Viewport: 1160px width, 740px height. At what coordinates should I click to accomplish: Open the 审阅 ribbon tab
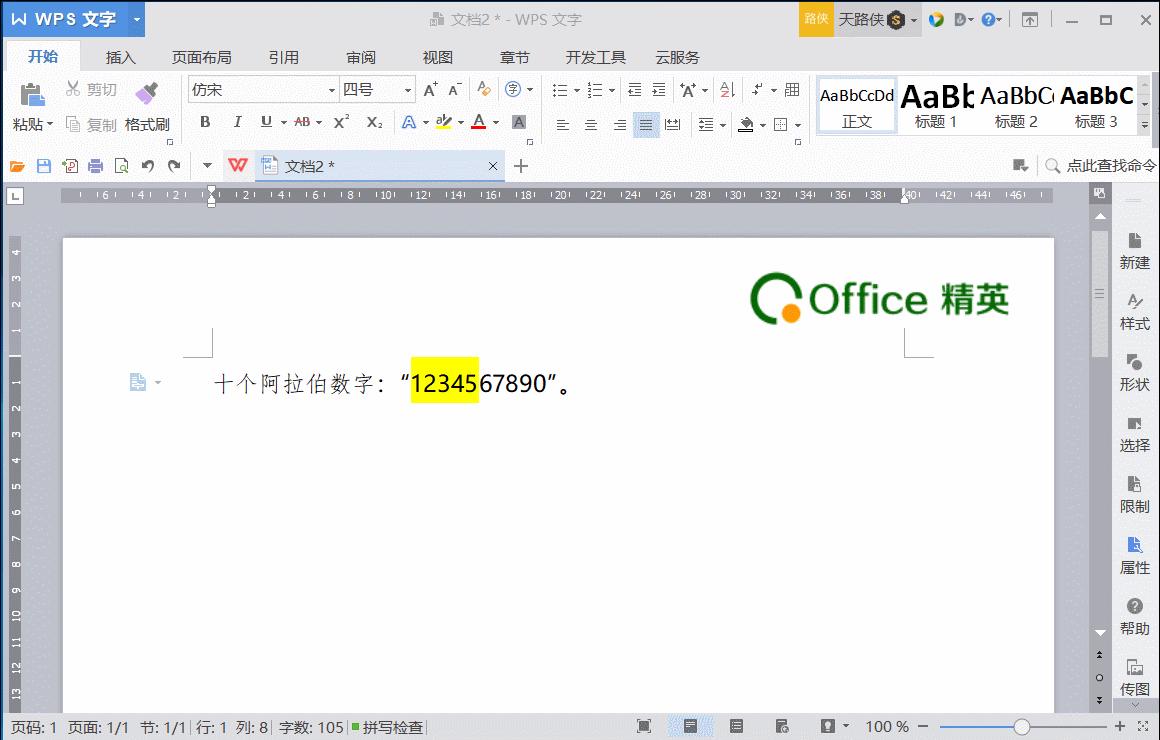pos(361,57)
